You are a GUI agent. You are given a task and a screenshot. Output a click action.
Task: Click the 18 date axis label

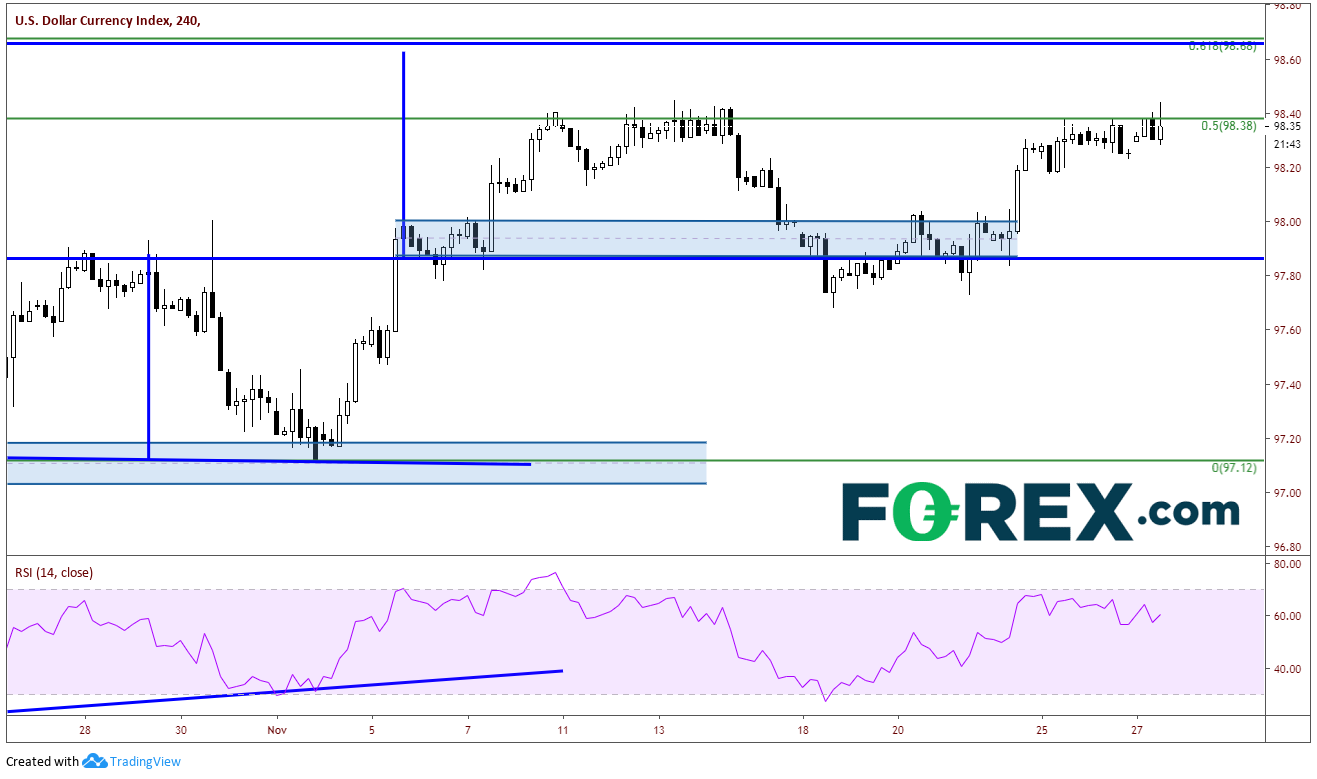803,731
